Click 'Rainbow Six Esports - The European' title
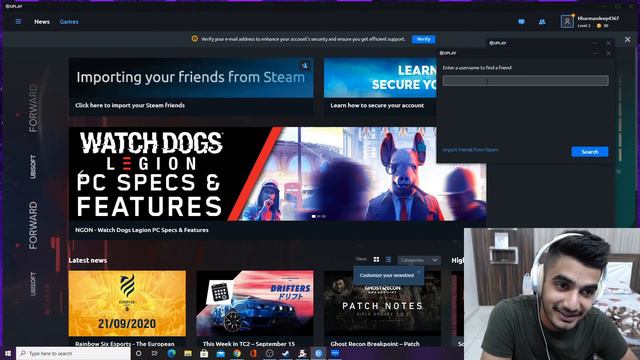 click(x=124, y=344)
